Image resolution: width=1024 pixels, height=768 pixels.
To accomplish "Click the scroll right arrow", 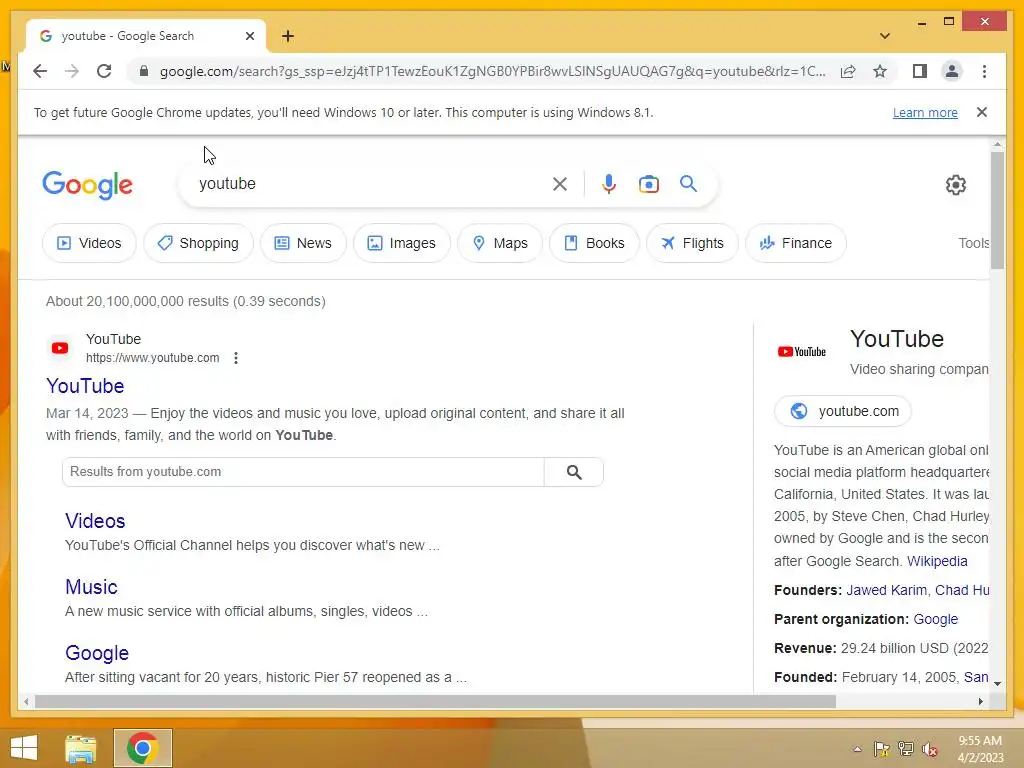I will click(x=980, y=702).
